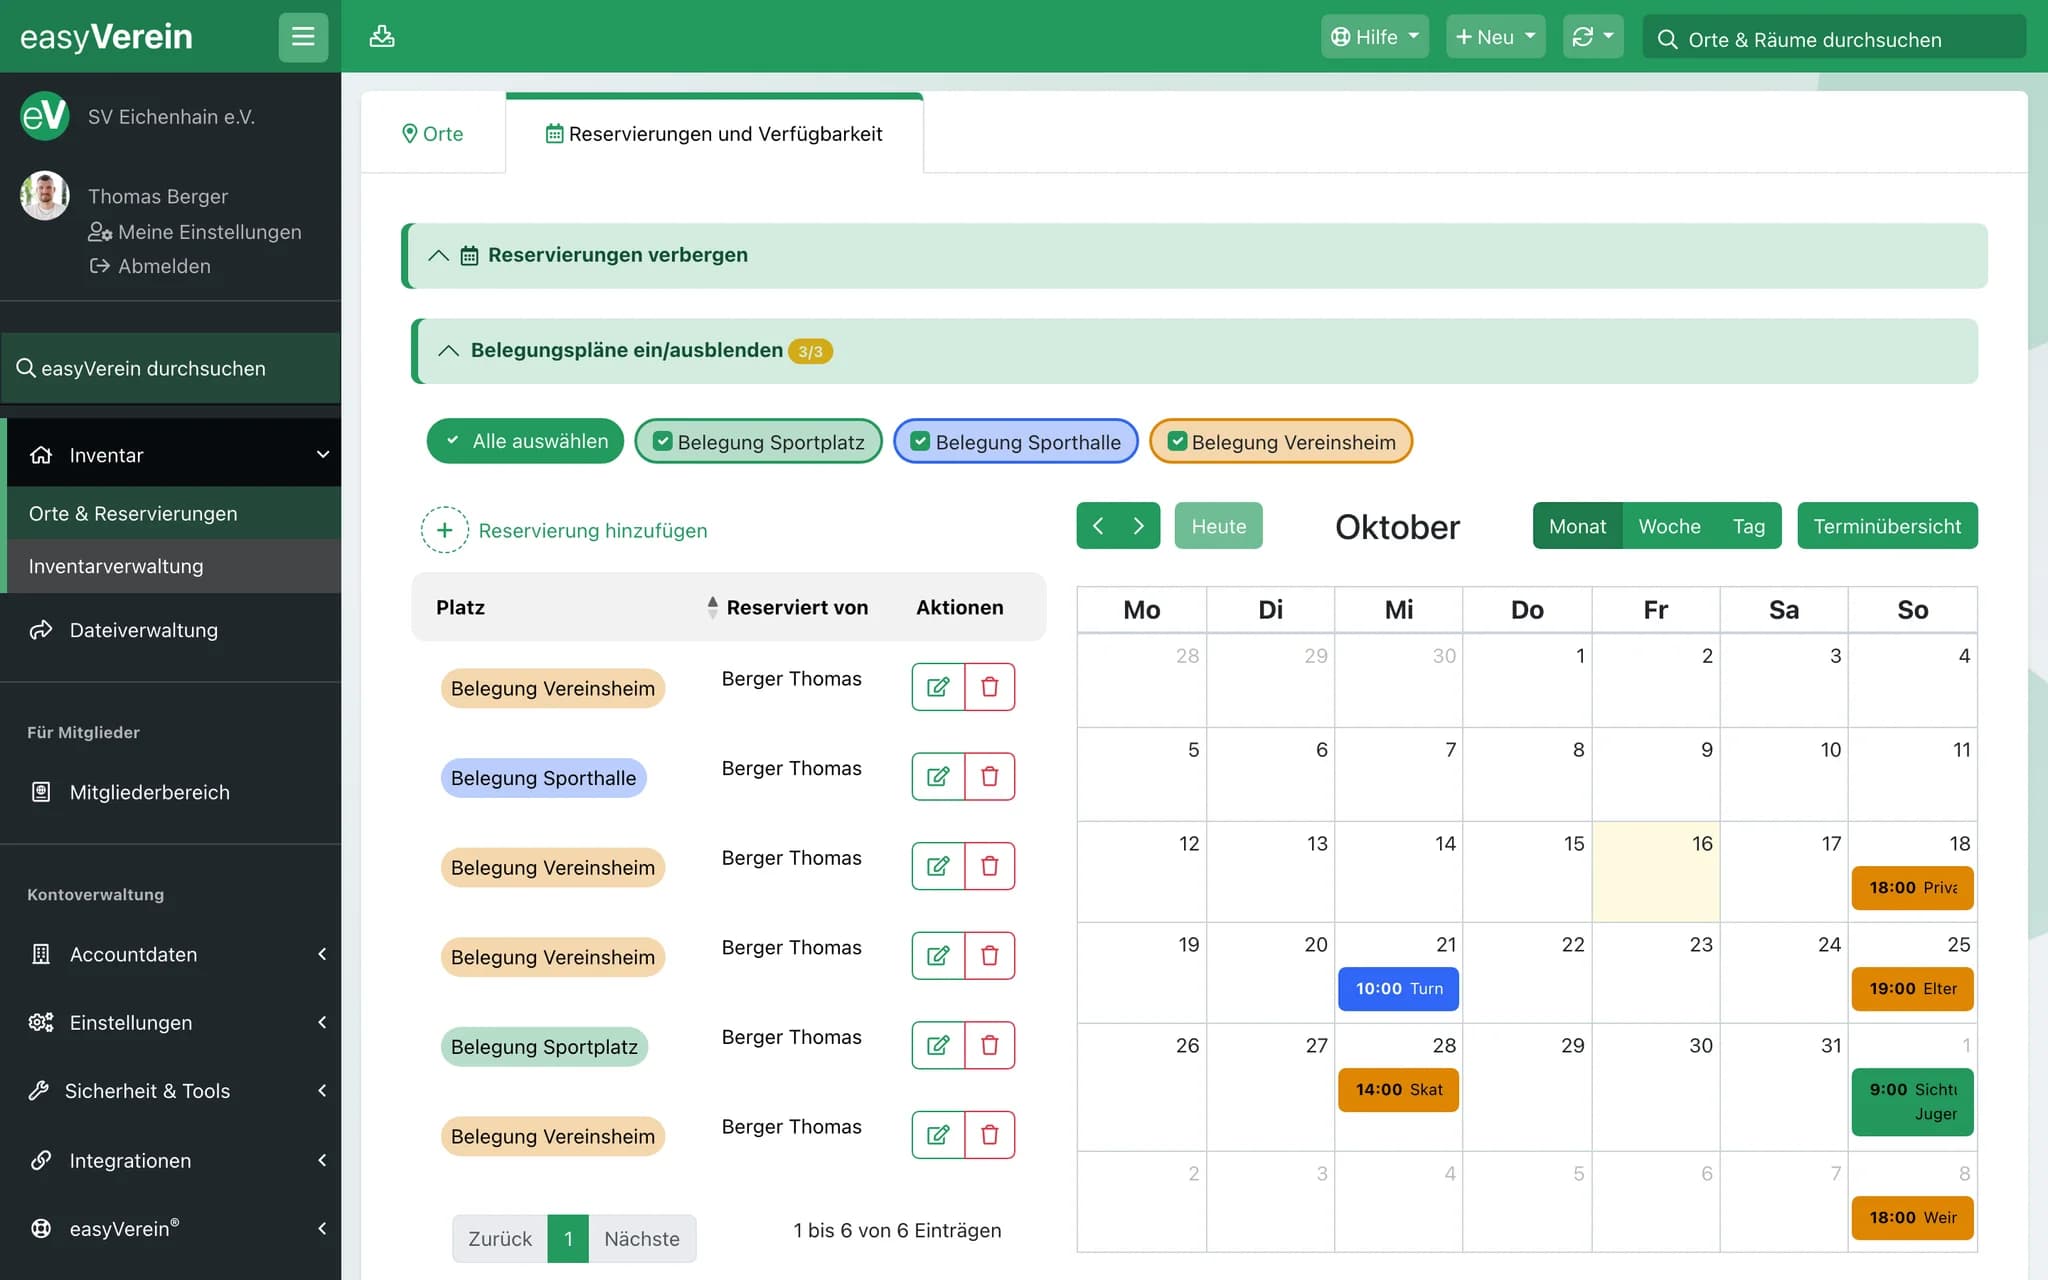
Task: Delete the Belegung Sportplatz reservation row
Action: click(x=990, y=1045)
